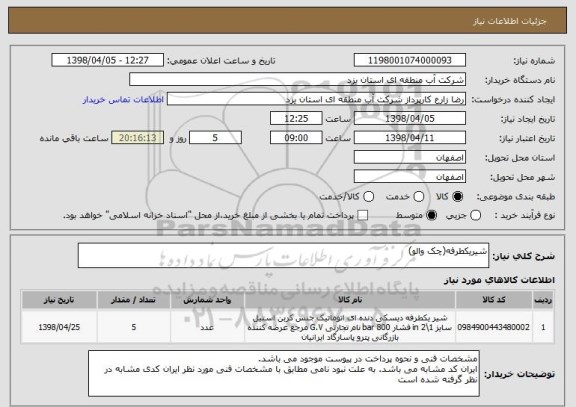This screenshot has height=407, width=576.
Task: Click the جزئیات اطلاعات نیاز page title
Action: [x=510, y=21]
